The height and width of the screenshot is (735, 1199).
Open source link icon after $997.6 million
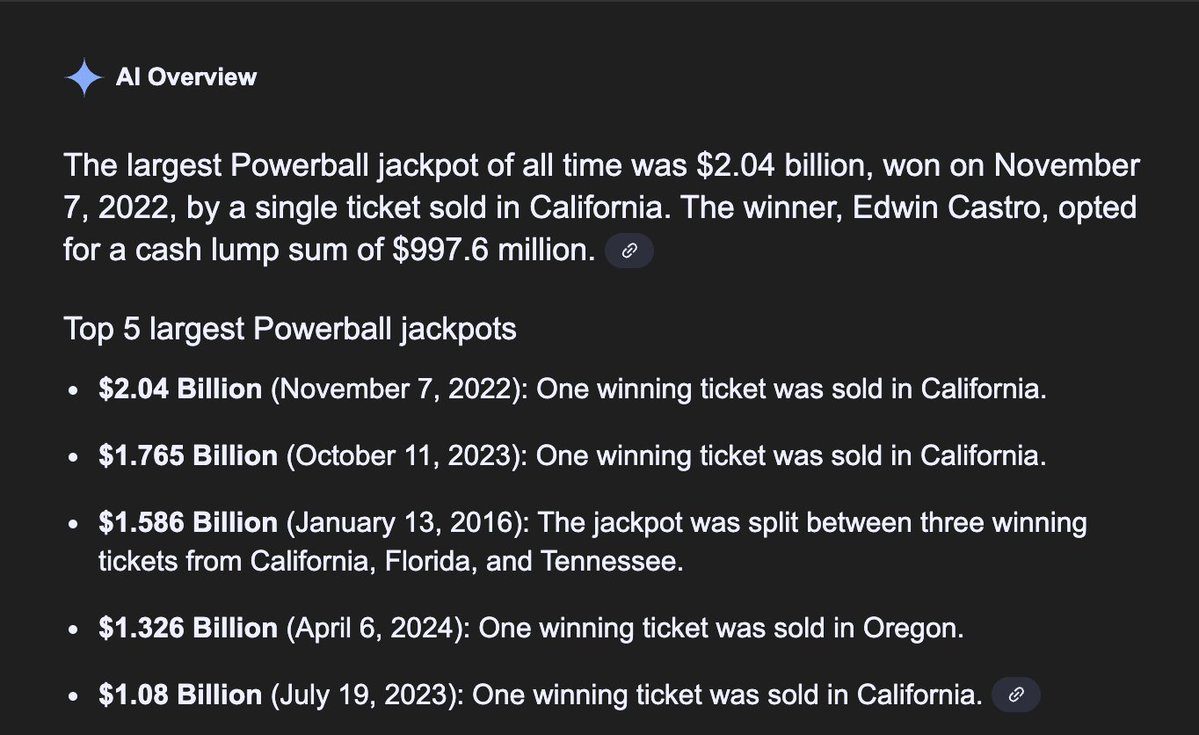click(629, 251)
